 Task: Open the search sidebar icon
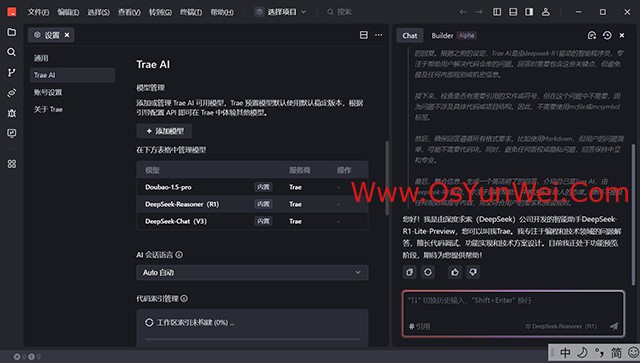(11, 52)
